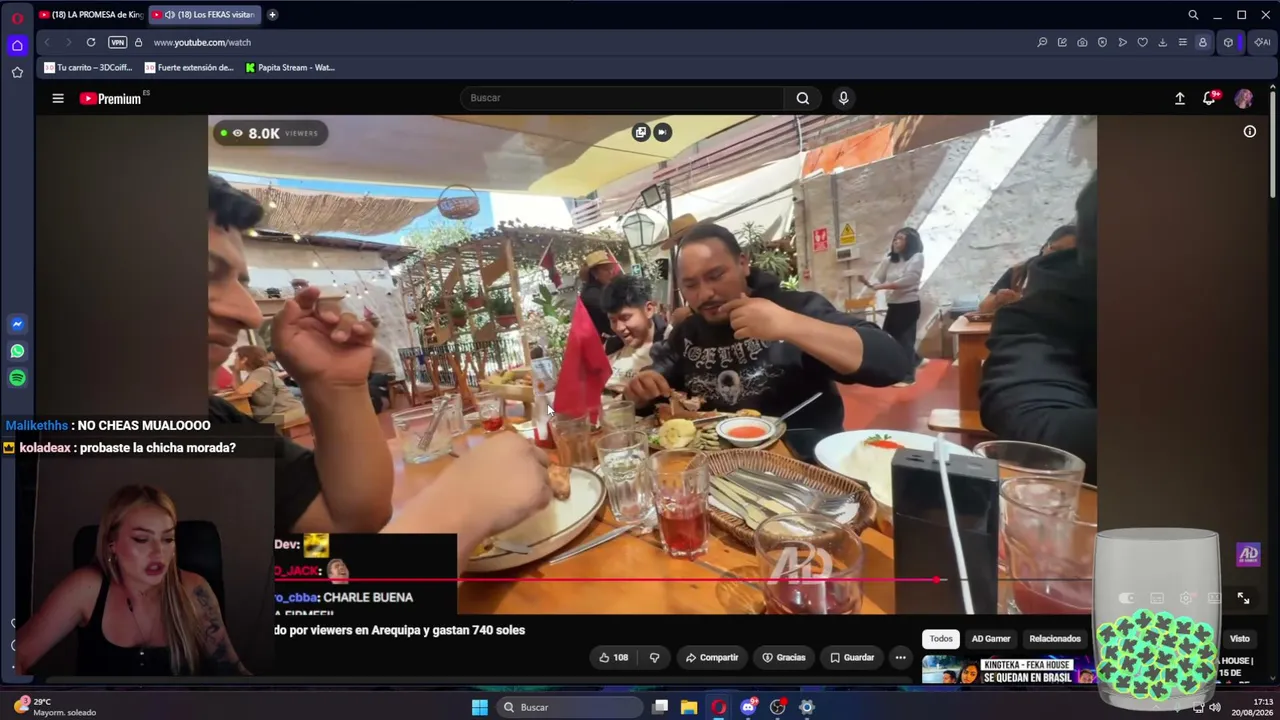Image resolution: width=1280 pixels, height=720 pixels.
Task: Click the YouTube upload arrow icon
Action: [1180, 98]
